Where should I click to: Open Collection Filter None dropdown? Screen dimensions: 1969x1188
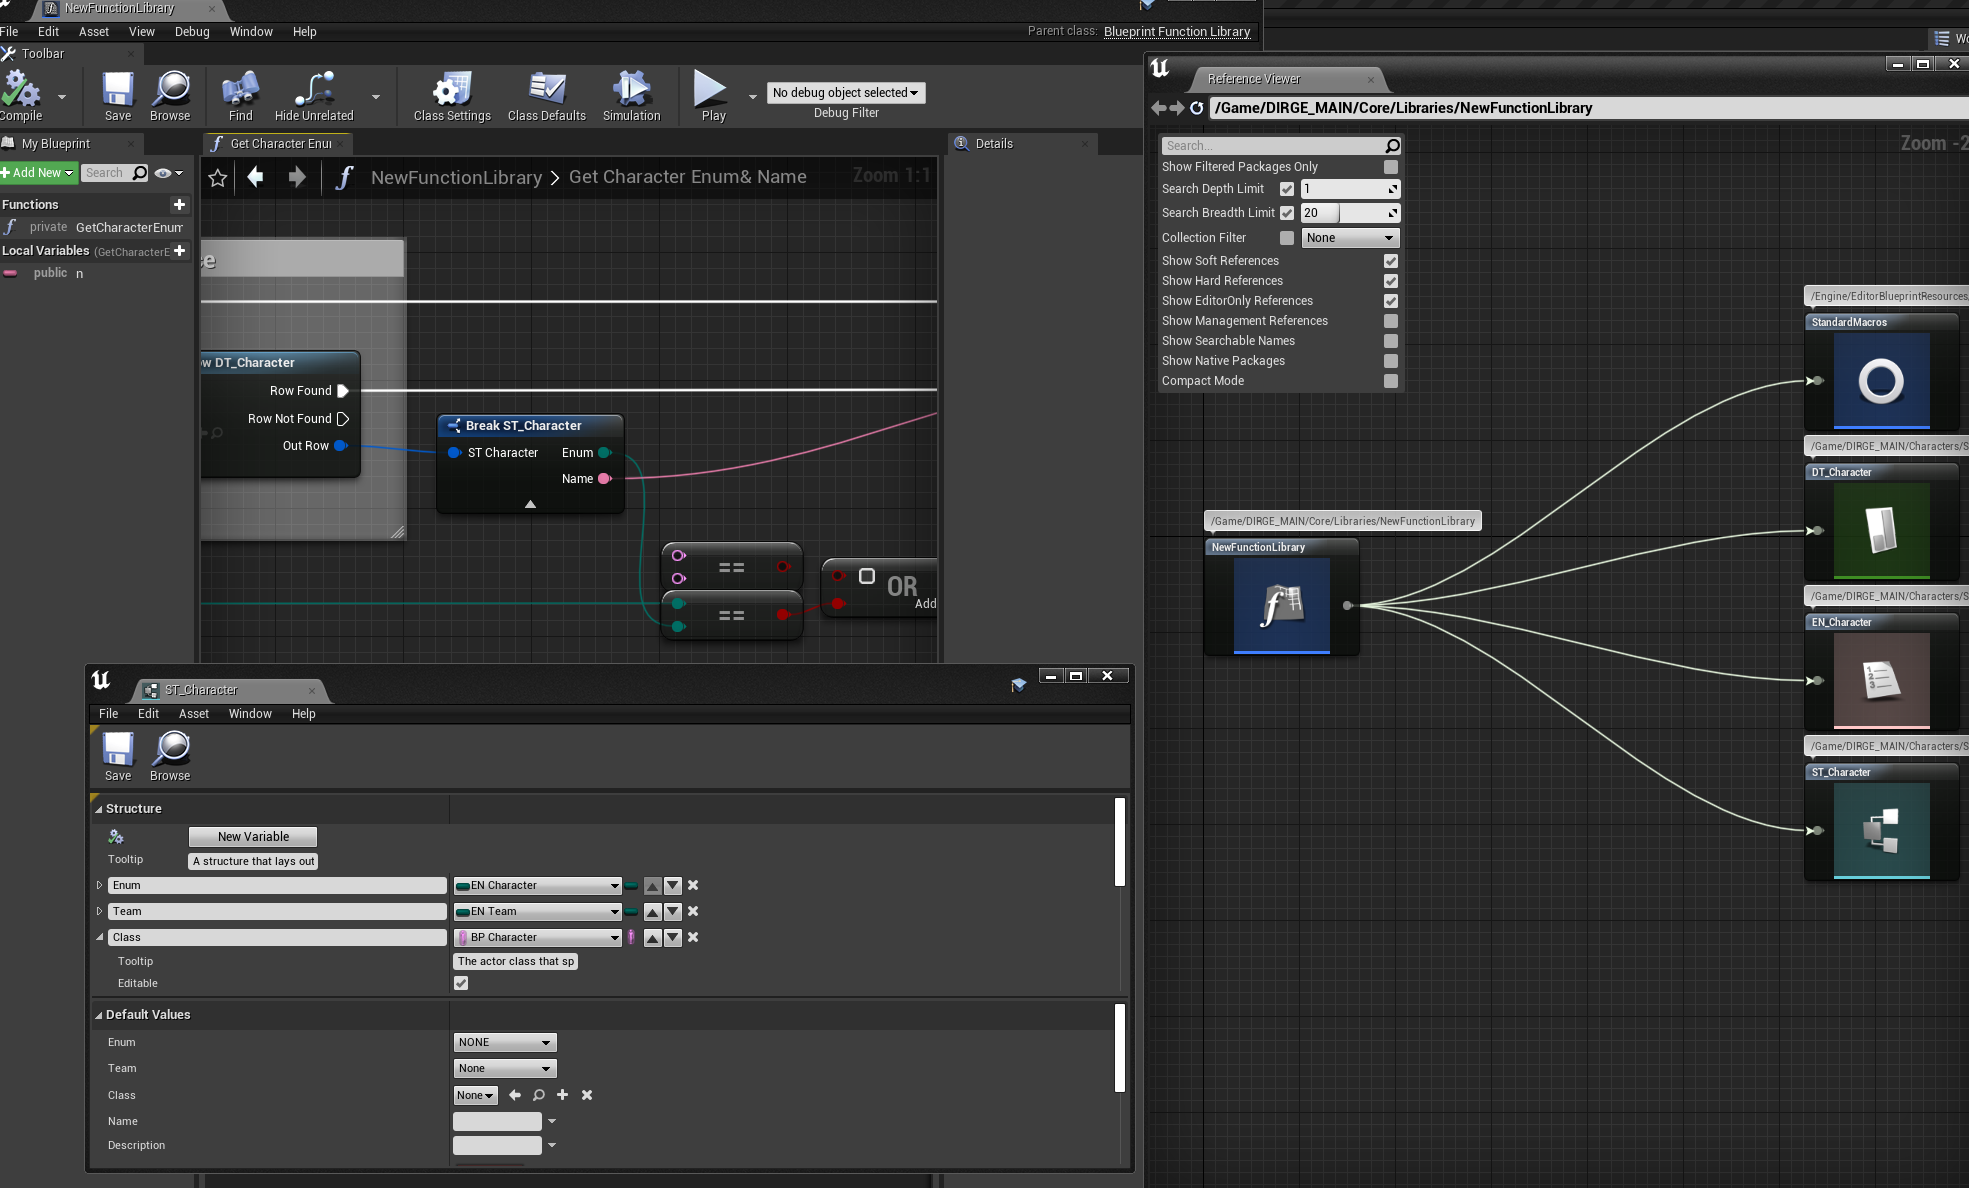(1350, 238)
